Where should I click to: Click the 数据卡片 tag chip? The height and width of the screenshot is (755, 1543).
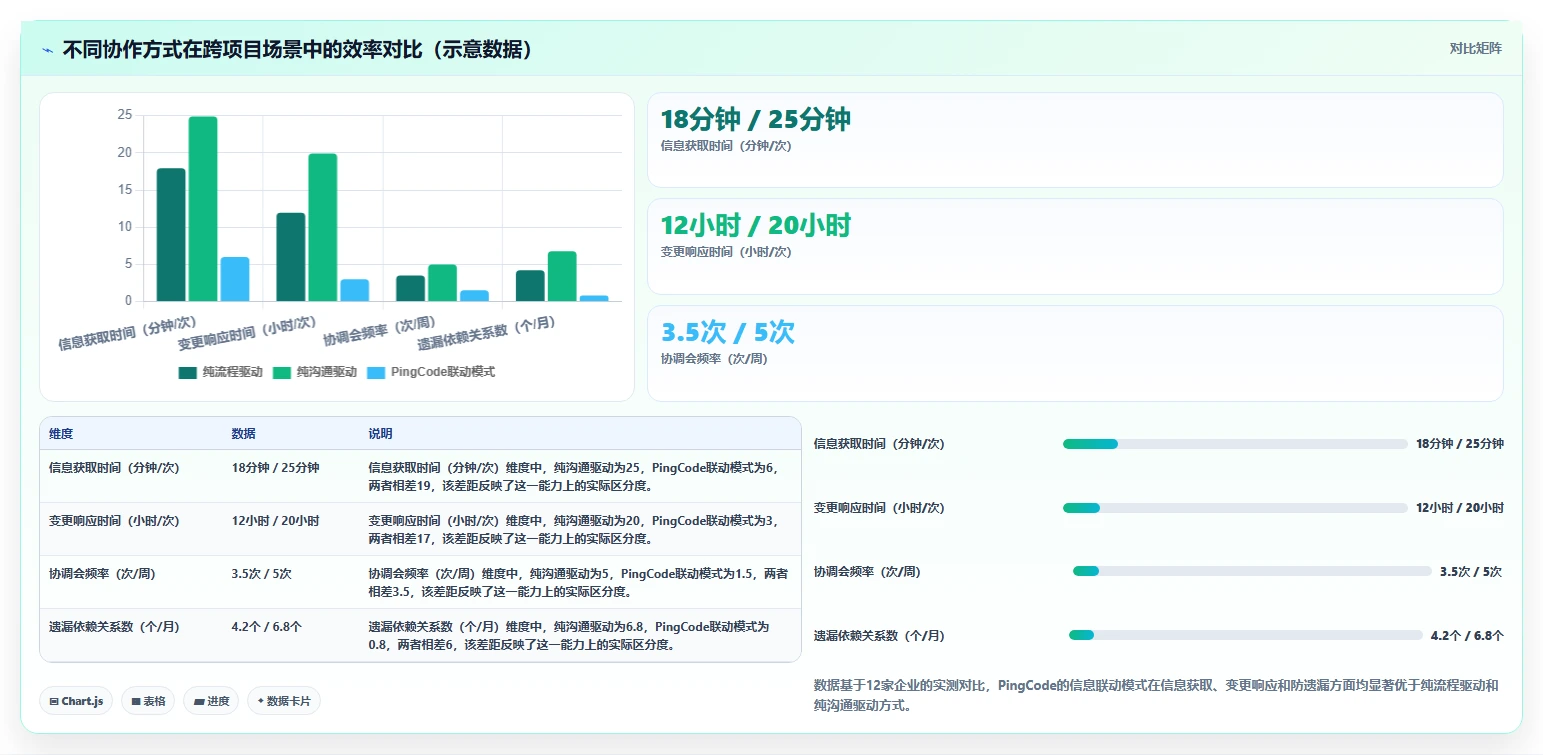283,701
